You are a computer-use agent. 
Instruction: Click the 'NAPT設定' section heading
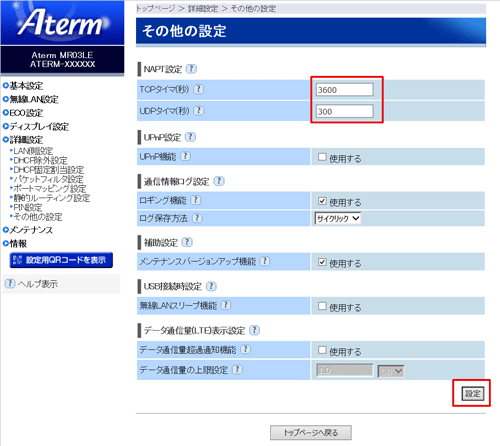click(x=163, y=69)
